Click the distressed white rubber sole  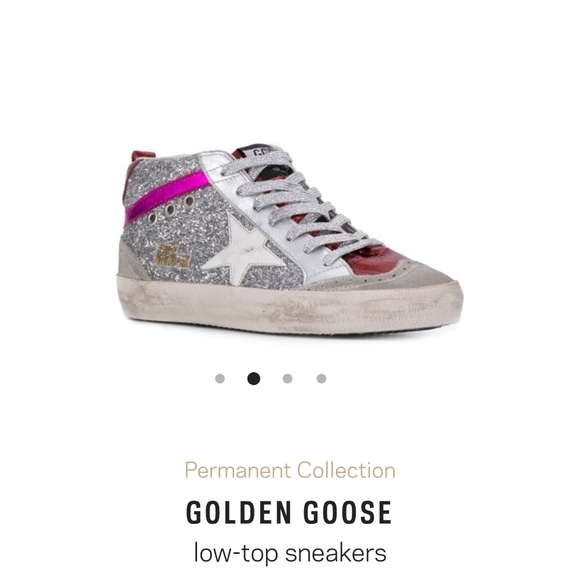[289, 306]
